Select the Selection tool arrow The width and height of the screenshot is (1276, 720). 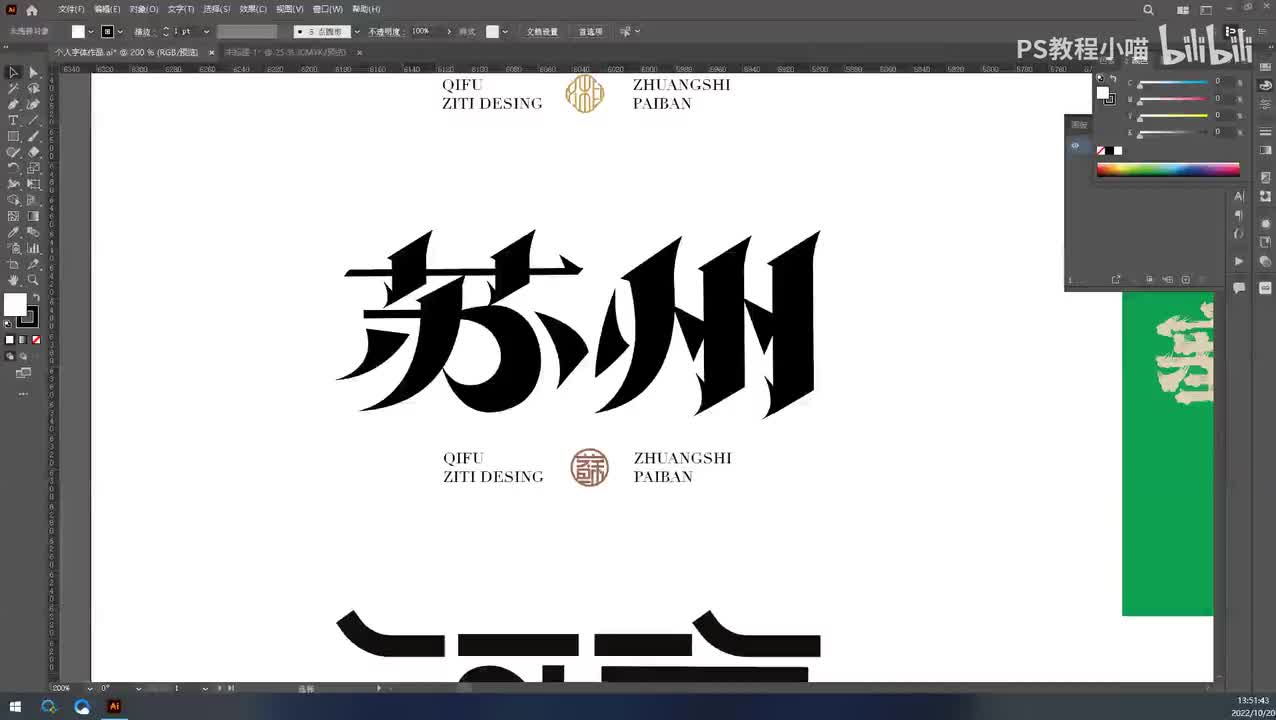point(13,72)
